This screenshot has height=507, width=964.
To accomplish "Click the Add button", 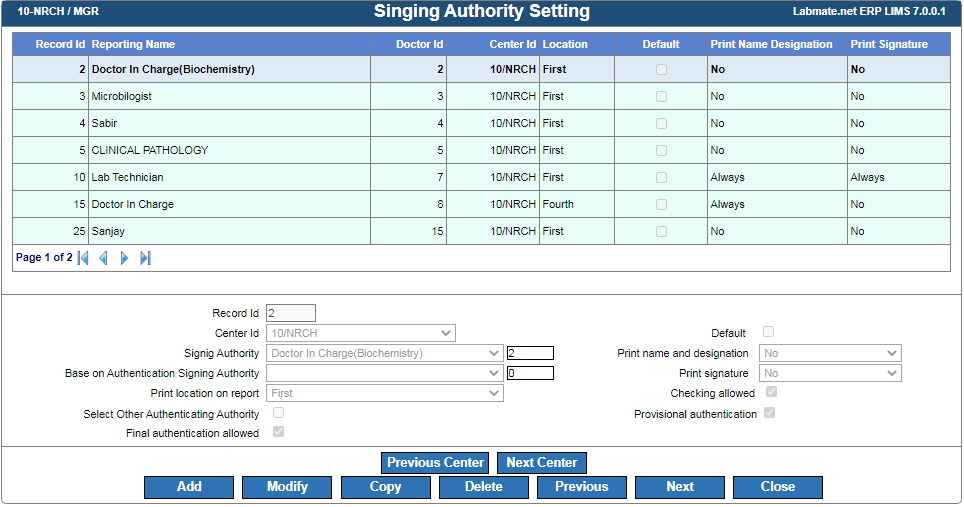I will 189,487.
